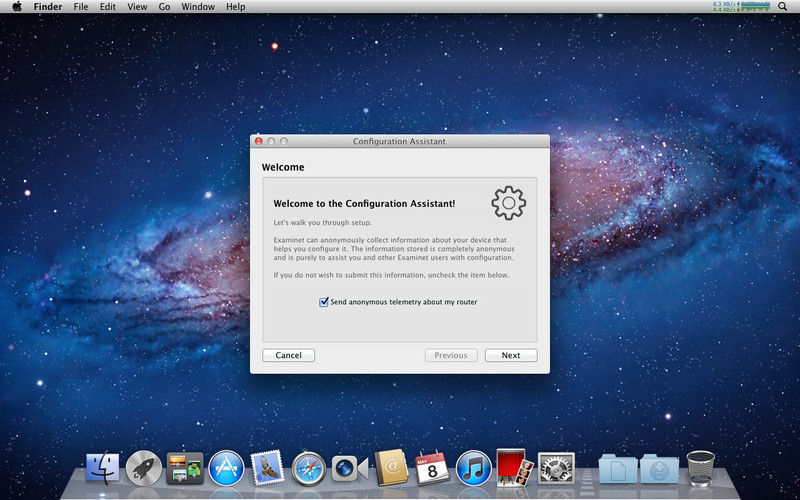
Task: Launch Safari compass icon
Action: point(309,467)
